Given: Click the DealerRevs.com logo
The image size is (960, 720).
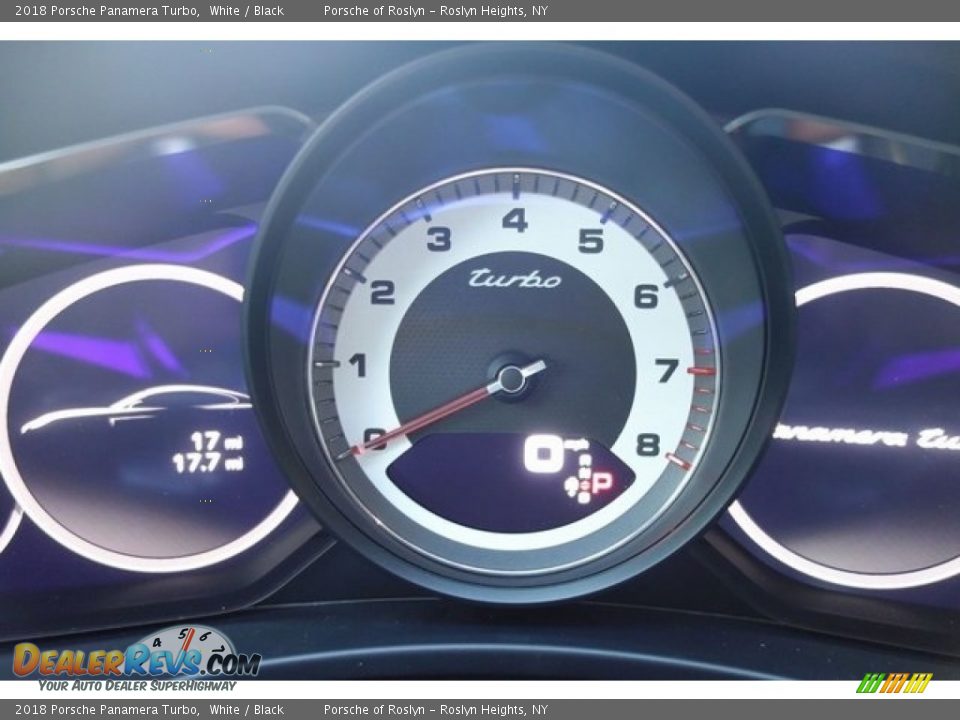Looking at the screenshot, I should click(x=136, y=660).
